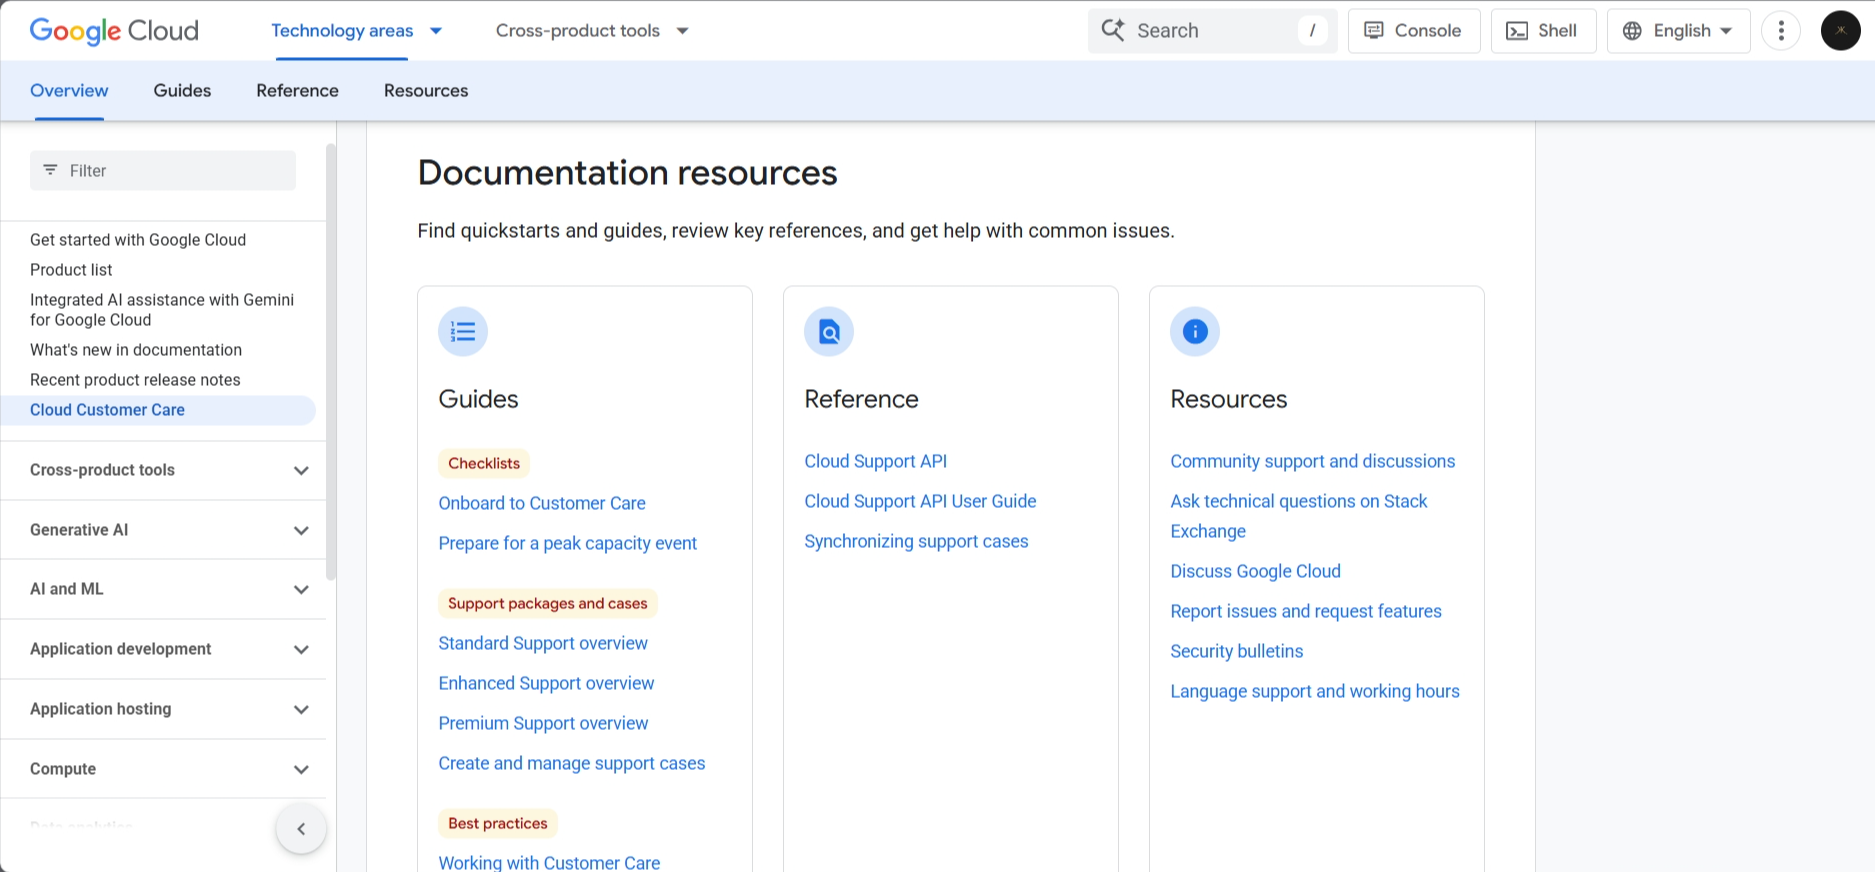Launch Cloud Shell from the header
The width and height of the screenshot is (1875, 872).
(1542, 31)
